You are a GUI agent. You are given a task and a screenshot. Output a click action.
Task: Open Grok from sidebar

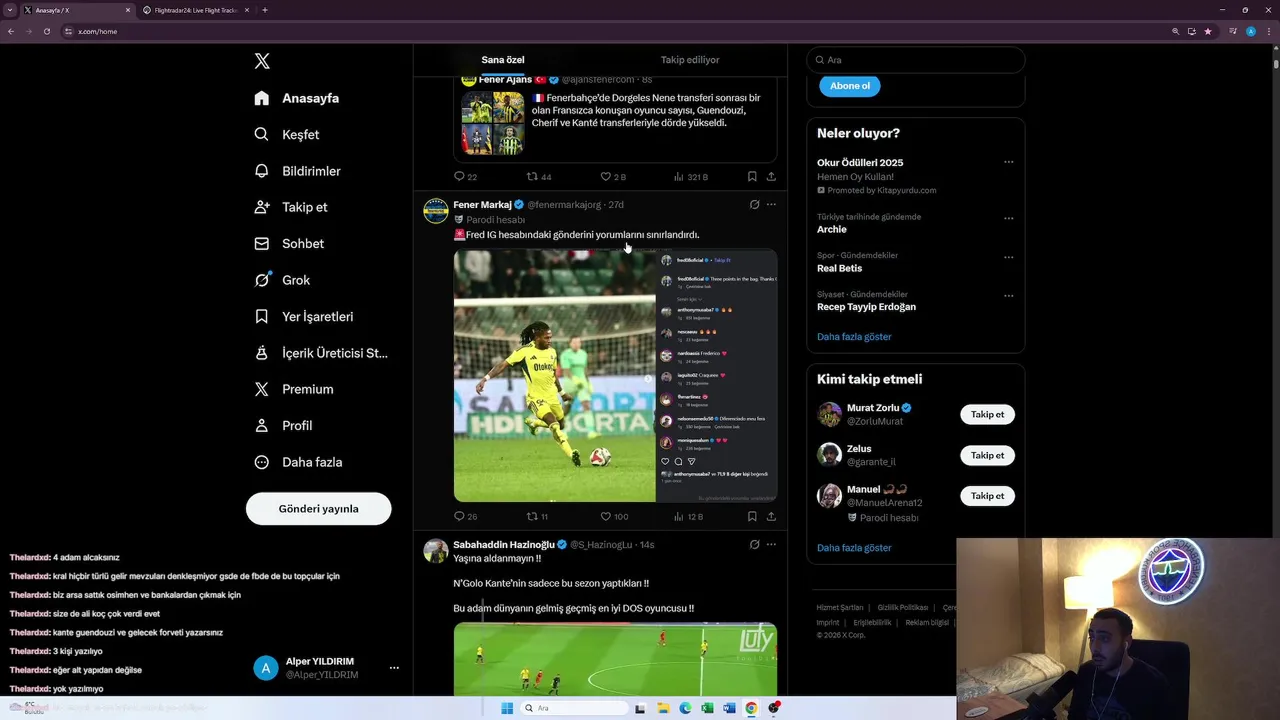(x=282, y=280)
